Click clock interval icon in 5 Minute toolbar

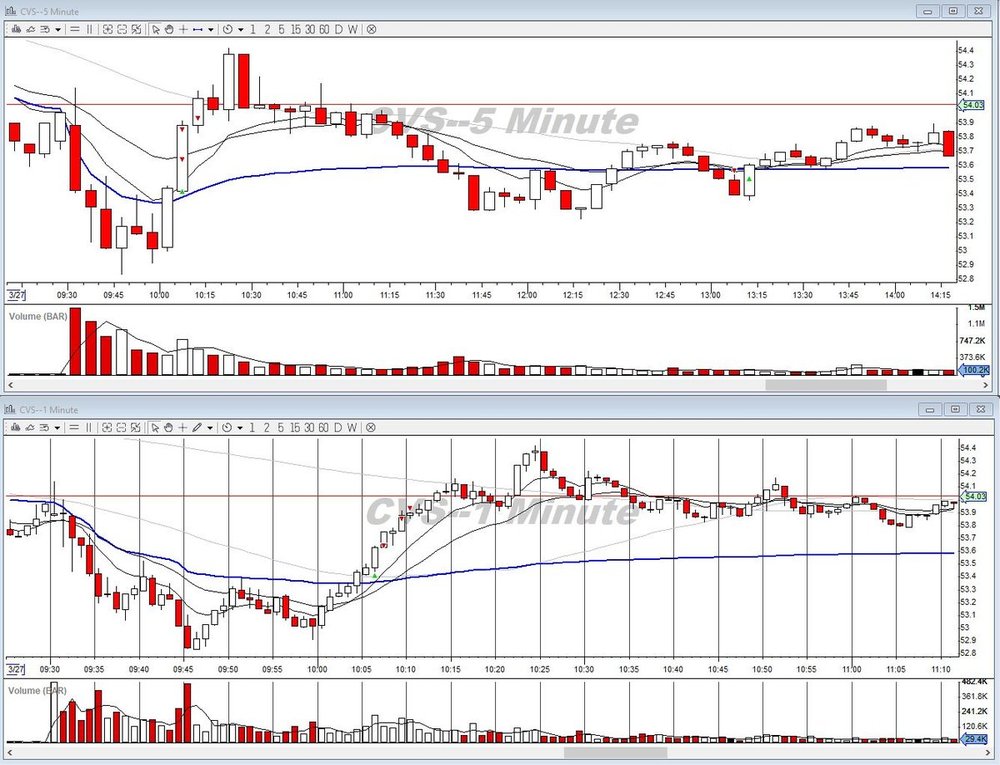coord(228,29)
